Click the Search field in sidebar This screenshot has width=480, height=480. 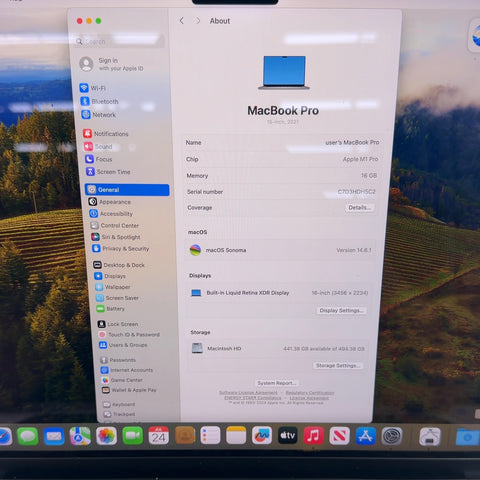coord(119,41)
